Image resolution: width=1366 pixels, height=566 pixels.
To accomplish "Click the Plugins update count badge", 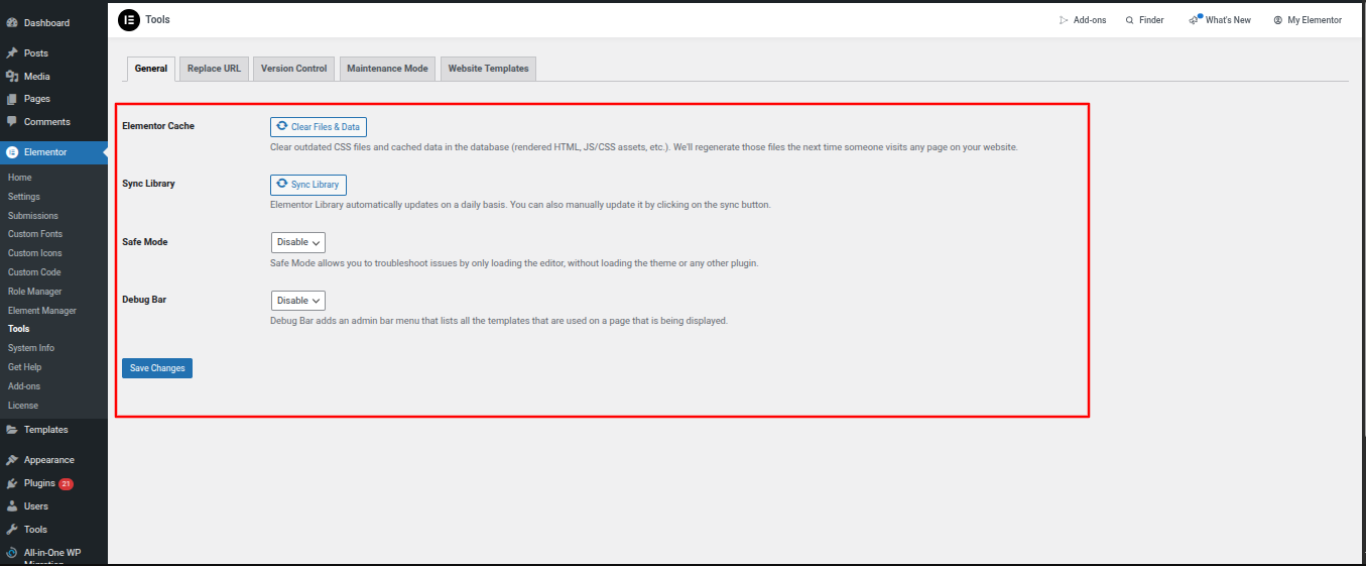I will (66, 484).
